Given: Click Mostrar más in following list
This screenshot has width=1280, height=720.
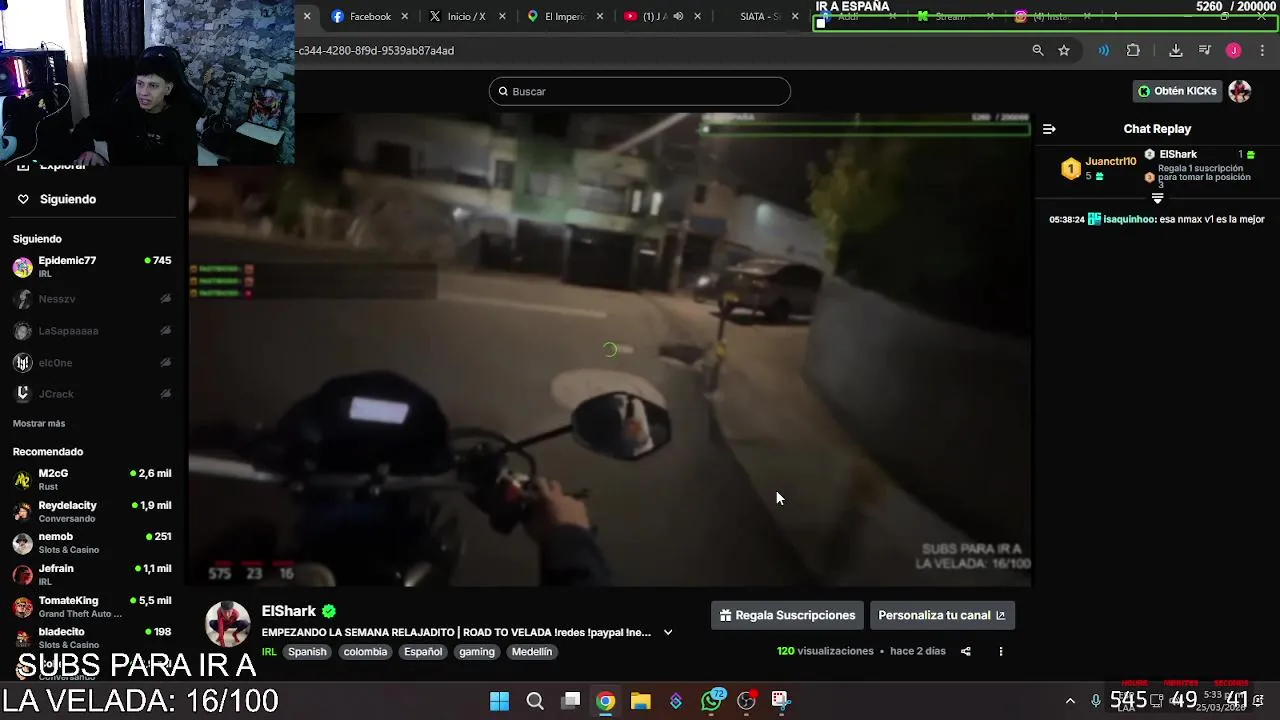Looking at the screenshot, I should [39, 424].
